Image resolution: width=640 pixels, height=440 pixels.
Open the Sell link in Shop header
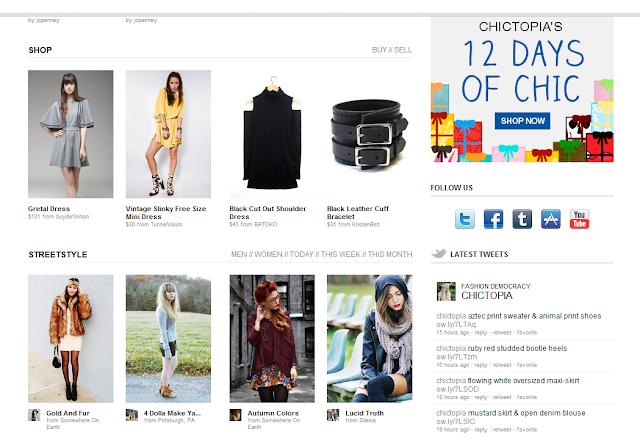[403, 50]
